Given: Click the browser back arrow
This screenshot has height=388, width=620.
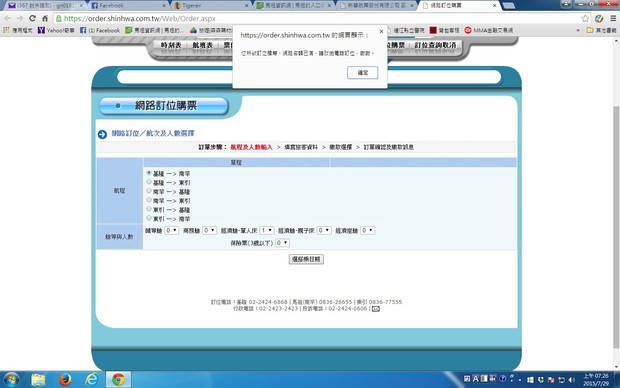Looking at the screenshot, I should coord(8,18).
